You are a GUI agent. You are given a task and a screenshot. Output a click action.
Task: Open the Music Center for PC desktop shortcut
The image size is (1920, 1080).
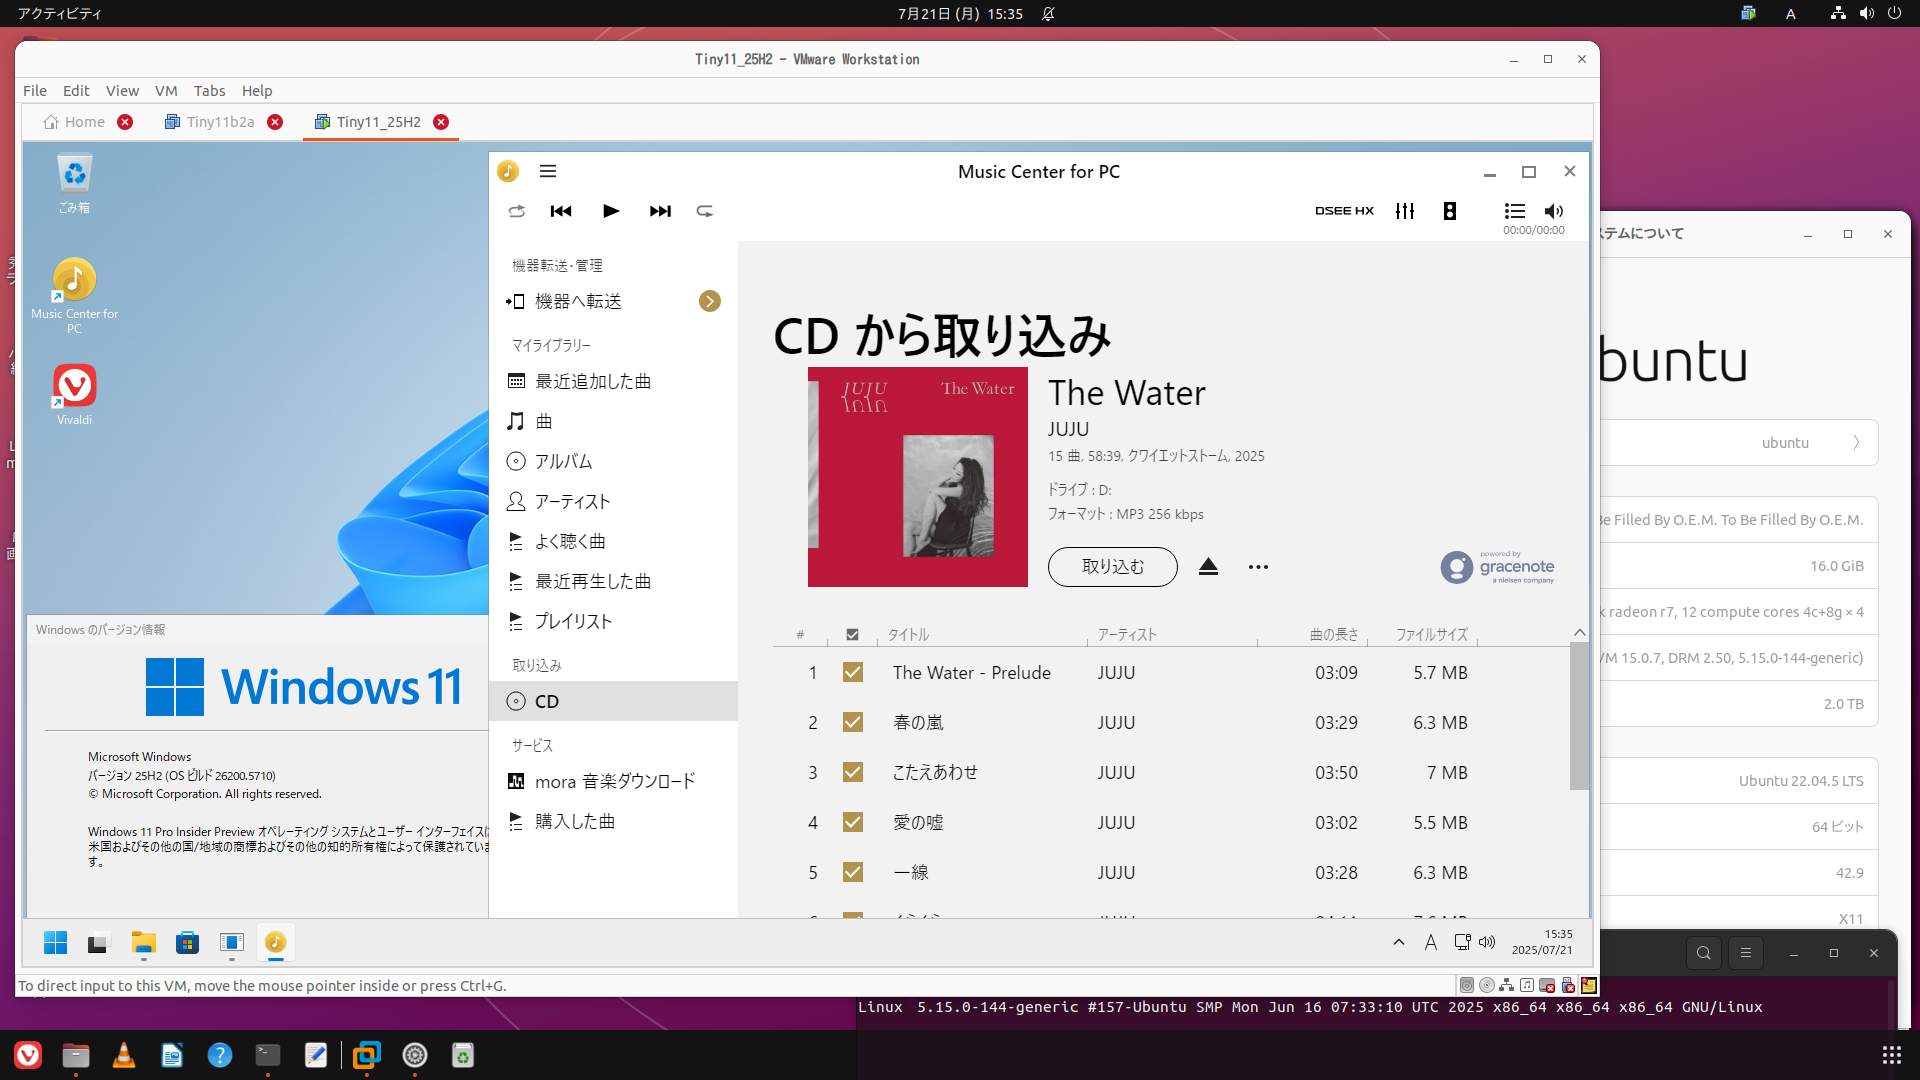pyautogui.click(x=74, y=295)
